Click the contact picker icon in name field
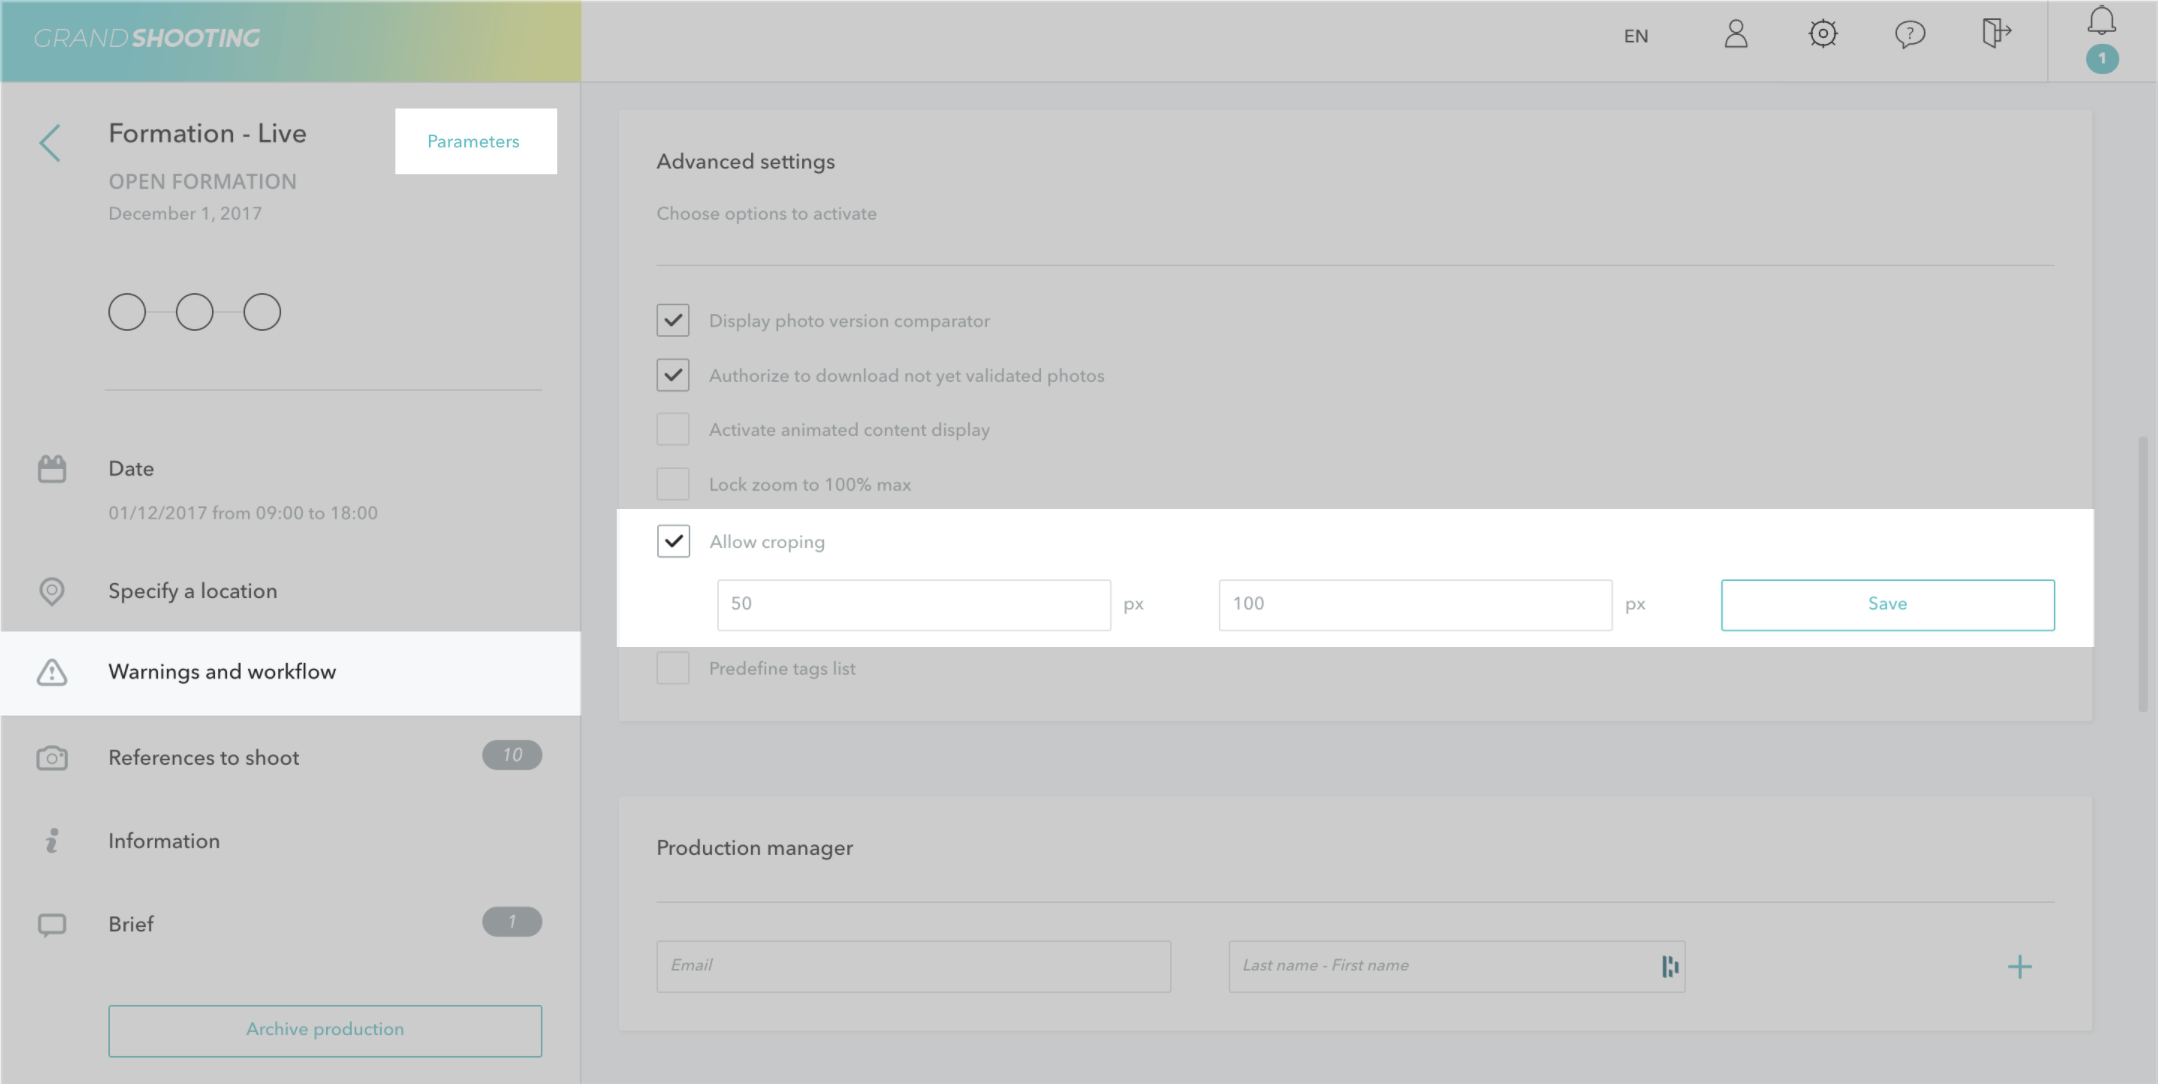Image resolution: width=2158 pixels, height=1084 pixels. coord(1669,966)
